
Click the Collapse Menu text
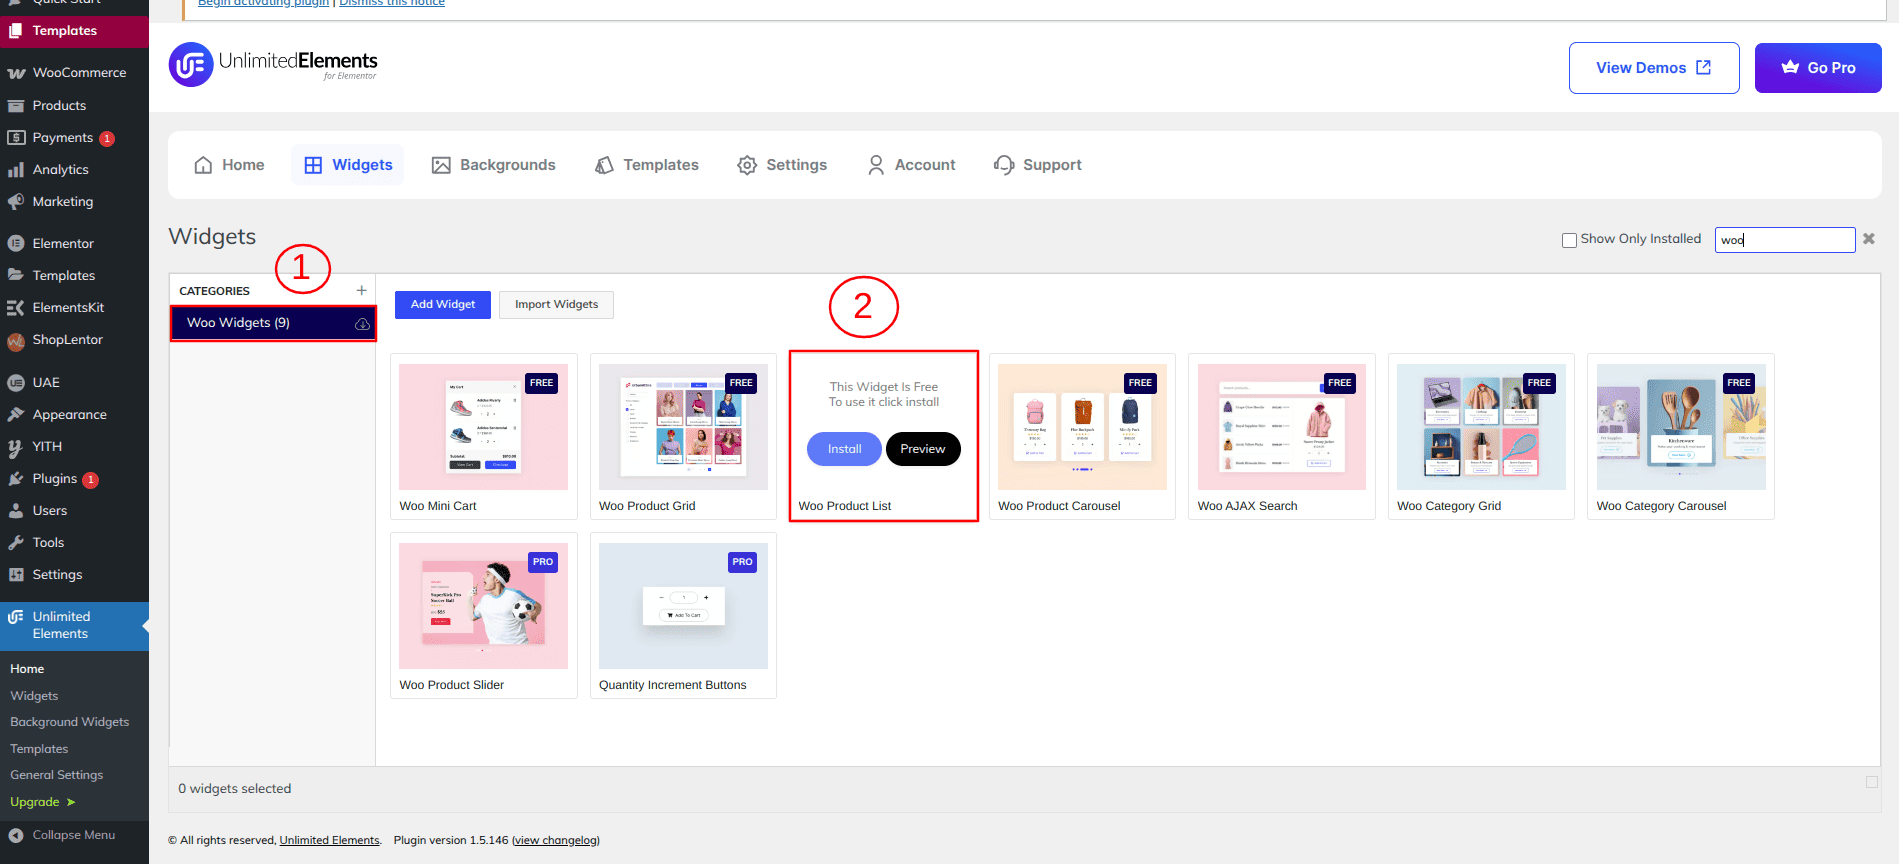[74, 836]
